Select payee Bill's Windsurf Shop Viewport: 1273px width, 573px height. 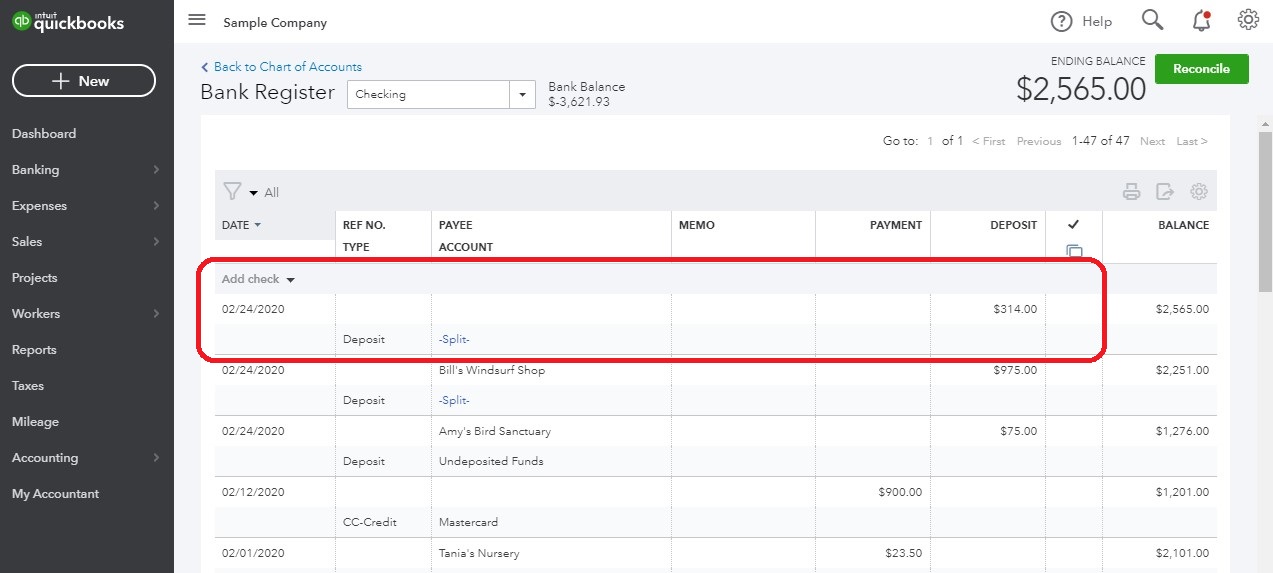(492, 370)
